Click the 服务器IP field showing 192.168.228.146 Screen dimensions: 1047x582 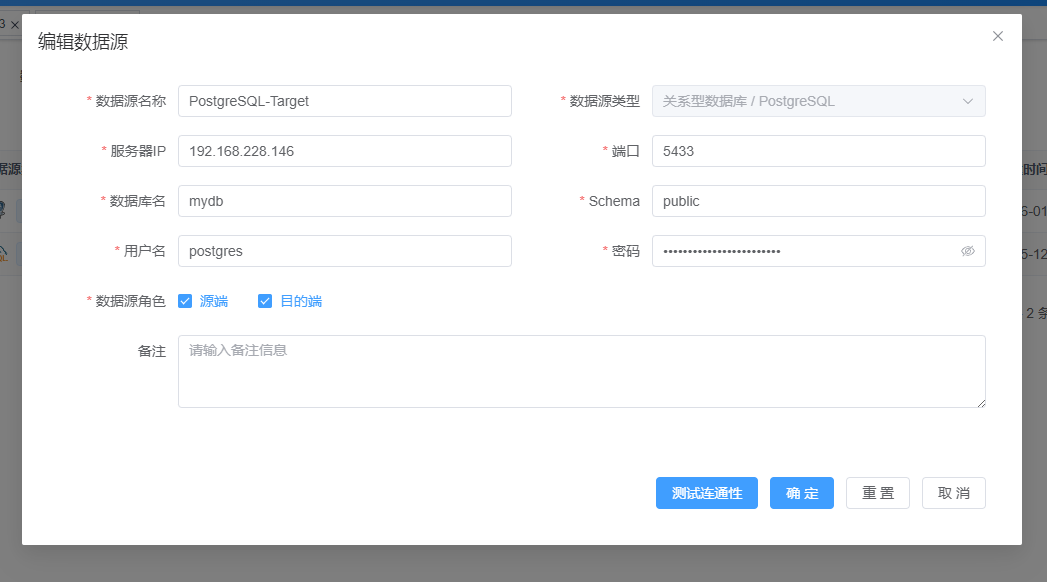tap(344, 151)
